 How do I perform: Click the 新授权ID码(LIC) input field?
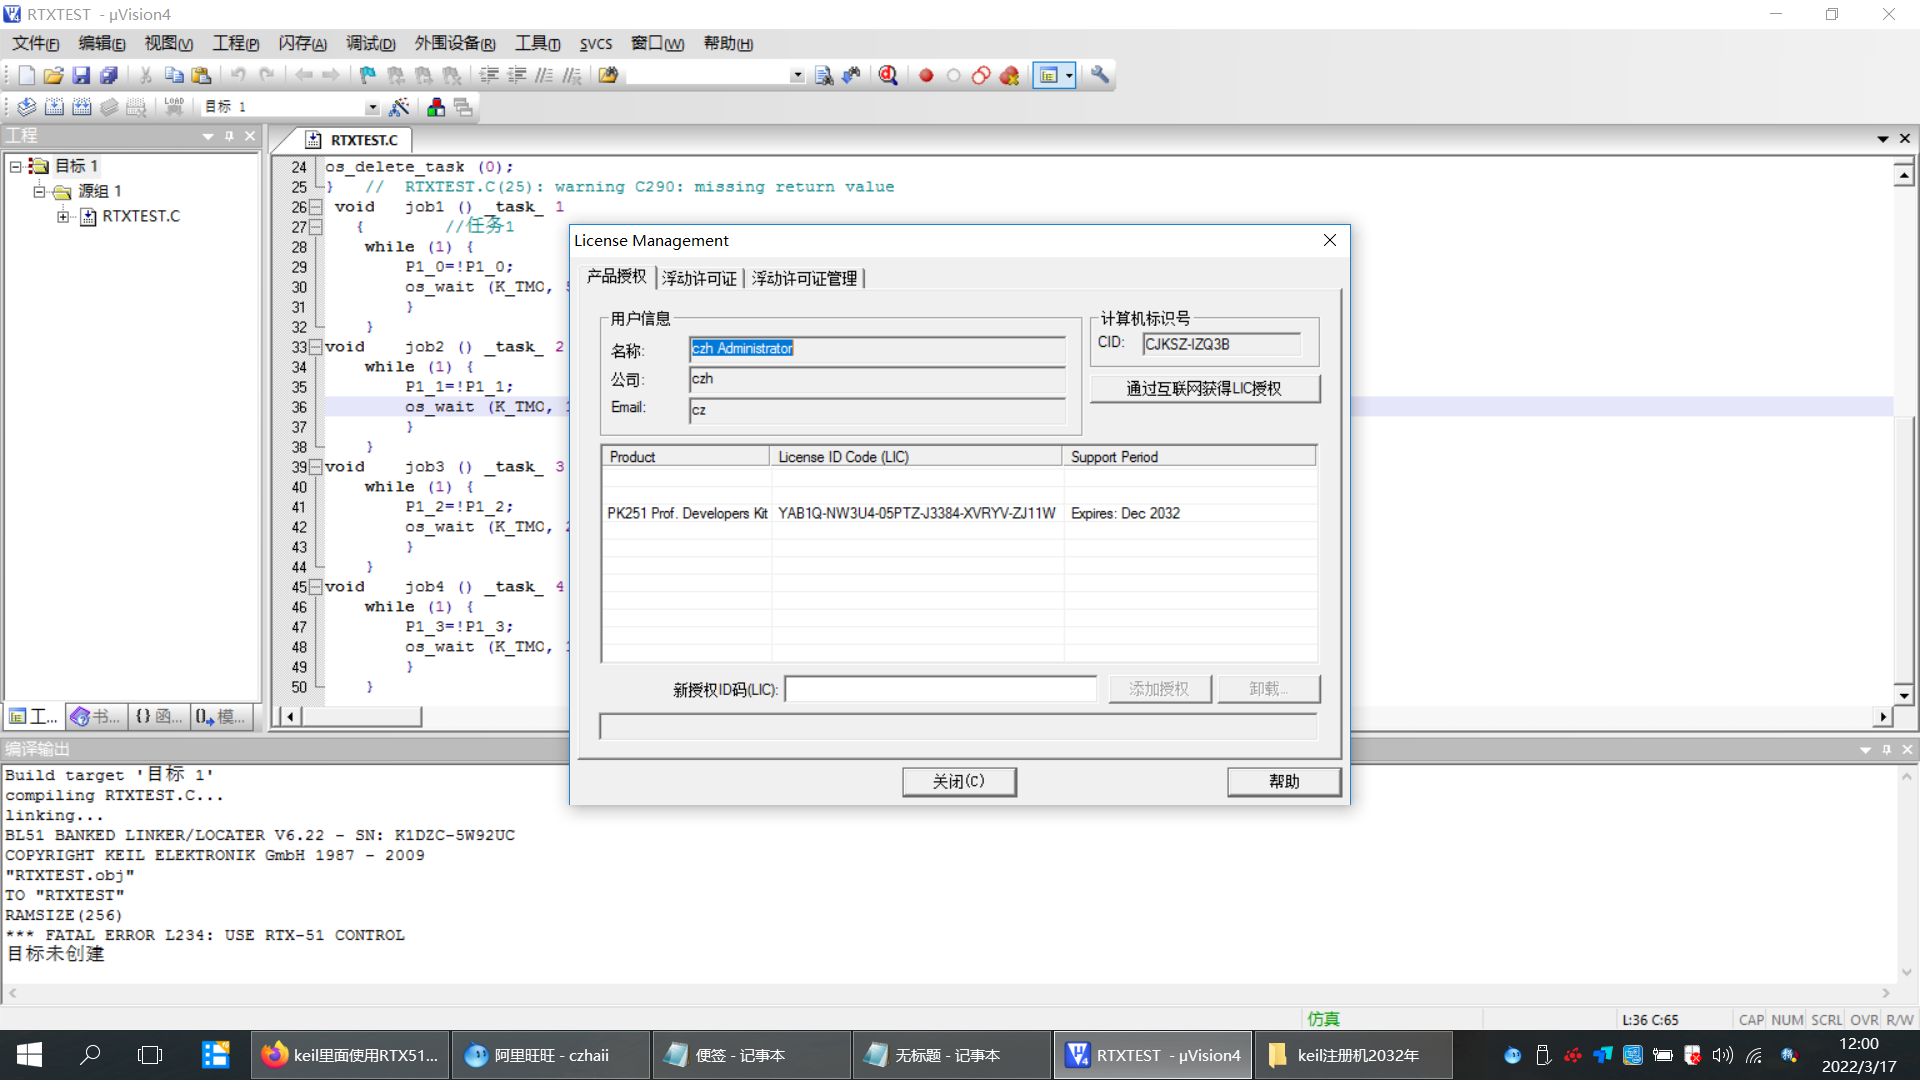941,689
